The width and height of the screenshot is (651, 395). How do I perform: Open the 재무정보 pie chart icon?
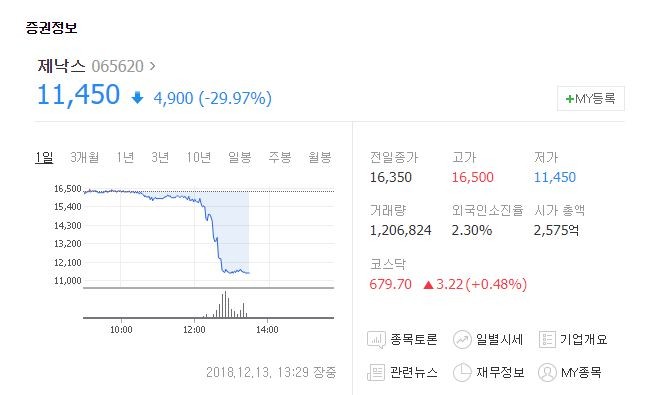tap(462, 372)
